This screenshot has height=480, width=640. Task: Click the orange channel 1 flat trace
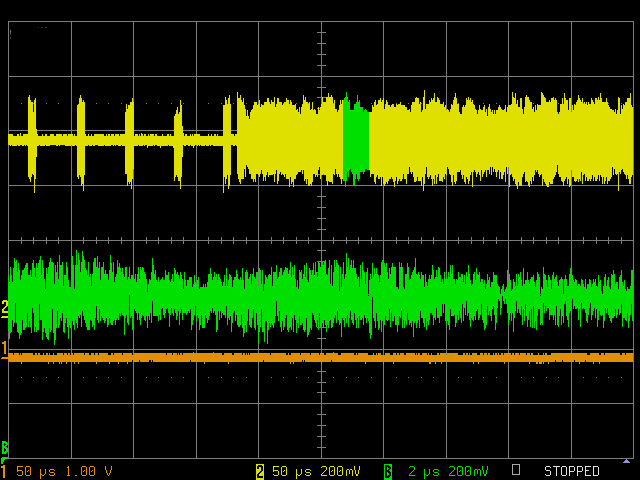321,358
